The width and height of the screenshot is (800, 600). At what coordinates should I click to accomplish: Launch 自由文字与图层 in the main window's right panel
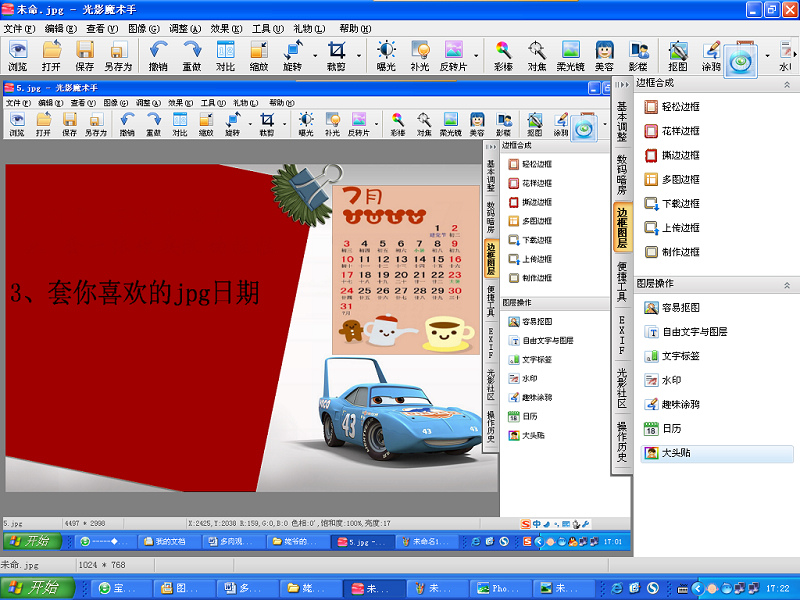point(686,332)
